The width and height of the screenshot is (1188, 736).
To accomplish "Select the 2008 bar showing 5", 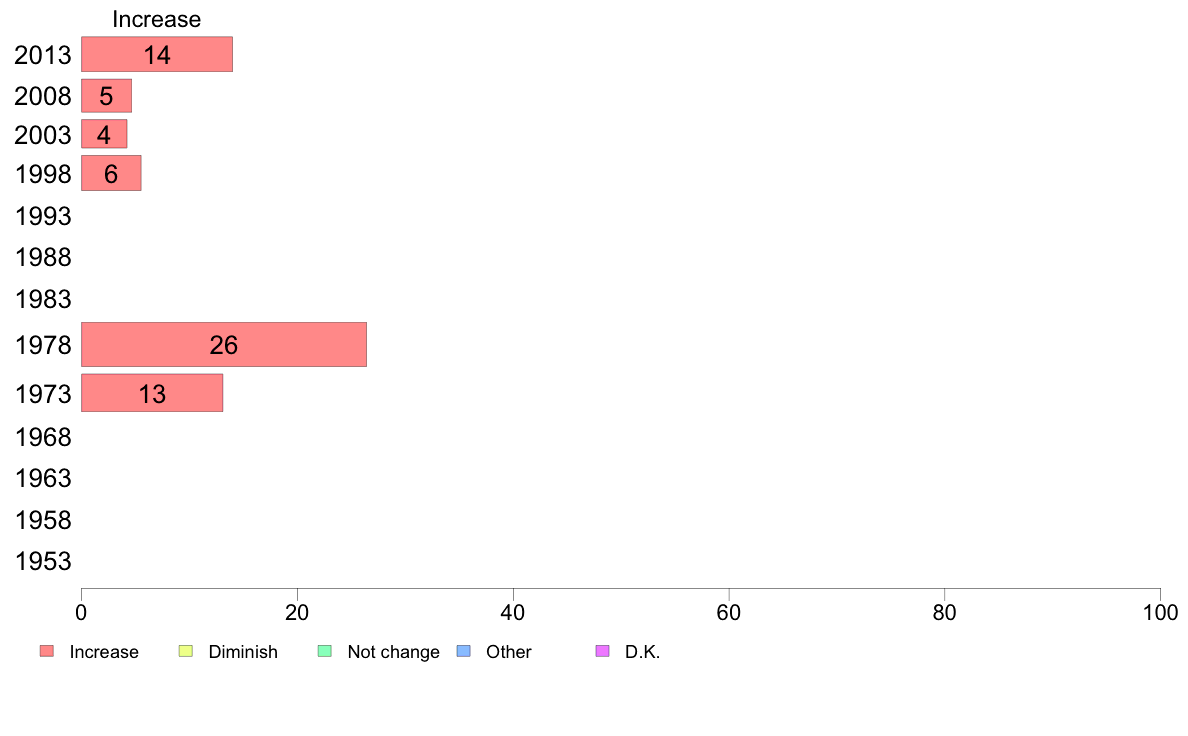I will pos(106,96).
